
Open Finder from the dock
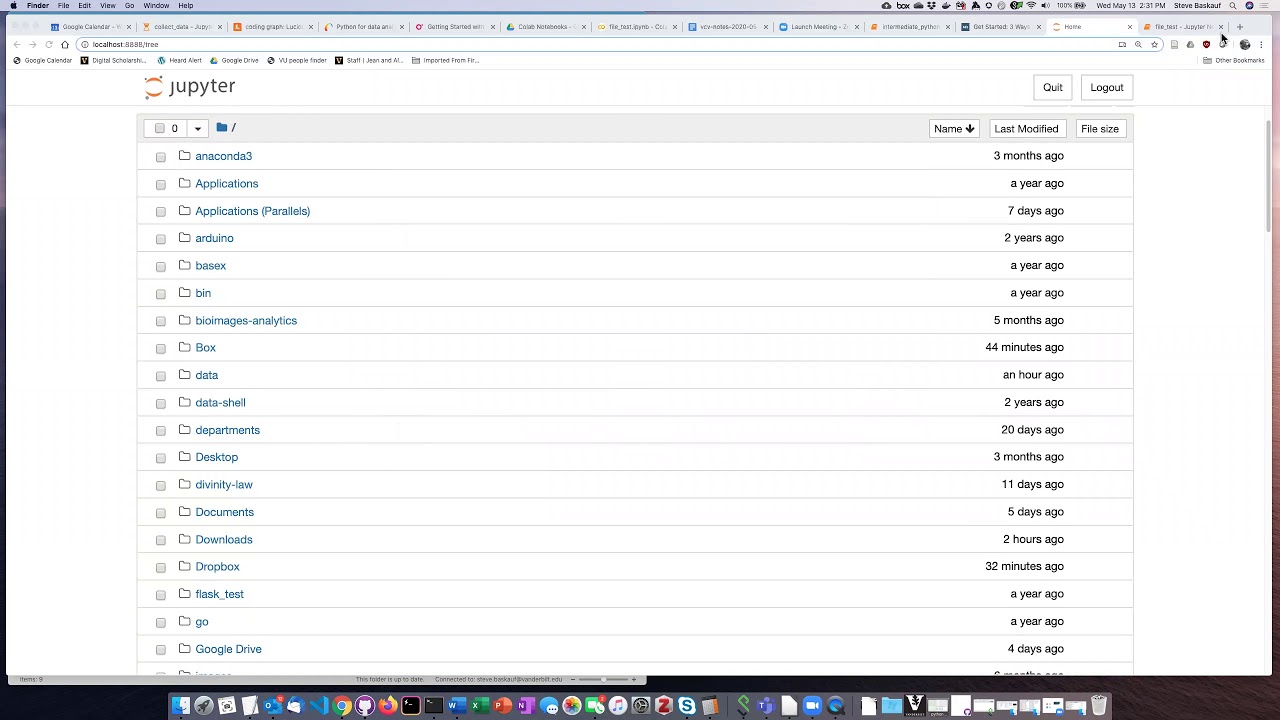coord(180,706)
